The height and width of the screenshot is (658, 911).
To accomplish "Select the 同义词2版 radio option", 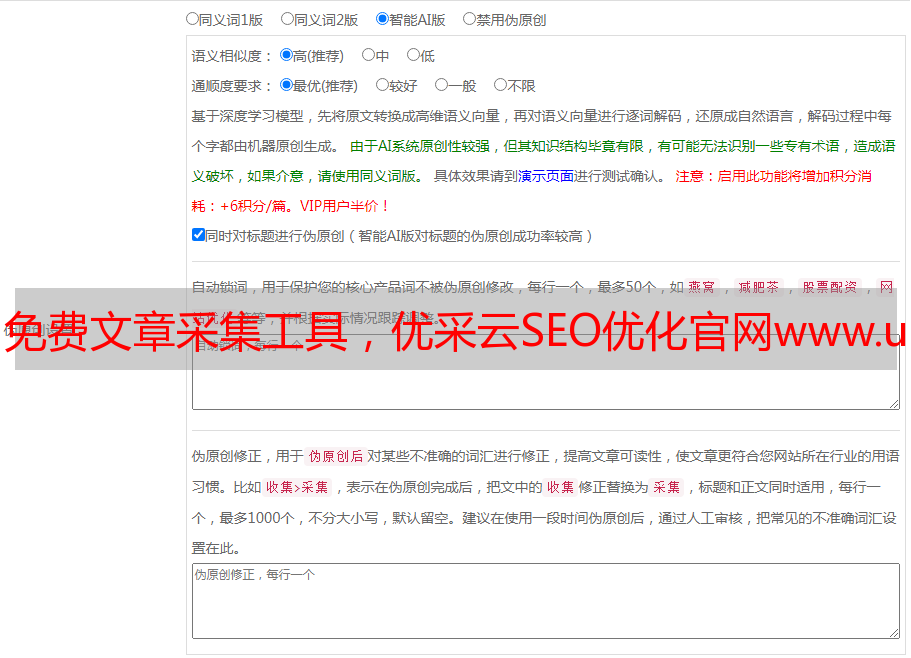I will pyautogui.click(x=287, y=19).
